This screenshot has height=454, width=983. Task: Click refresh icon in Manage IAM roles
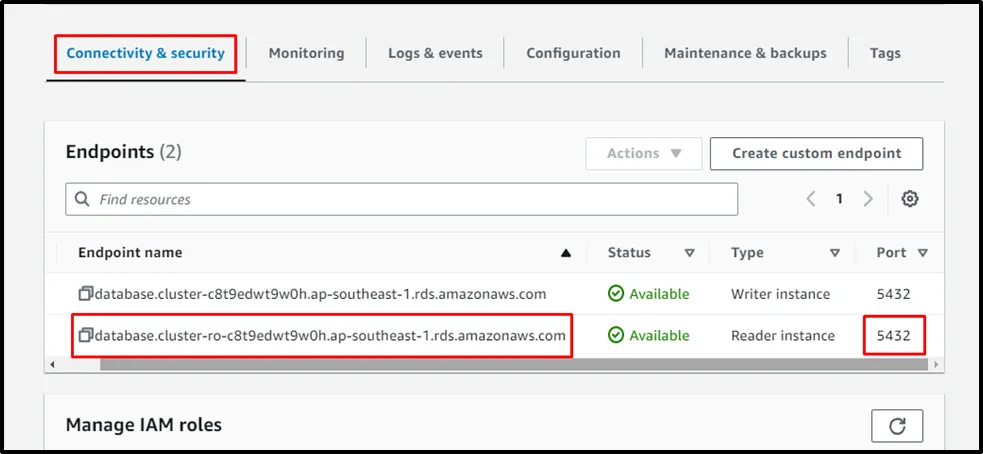(897, 426)
